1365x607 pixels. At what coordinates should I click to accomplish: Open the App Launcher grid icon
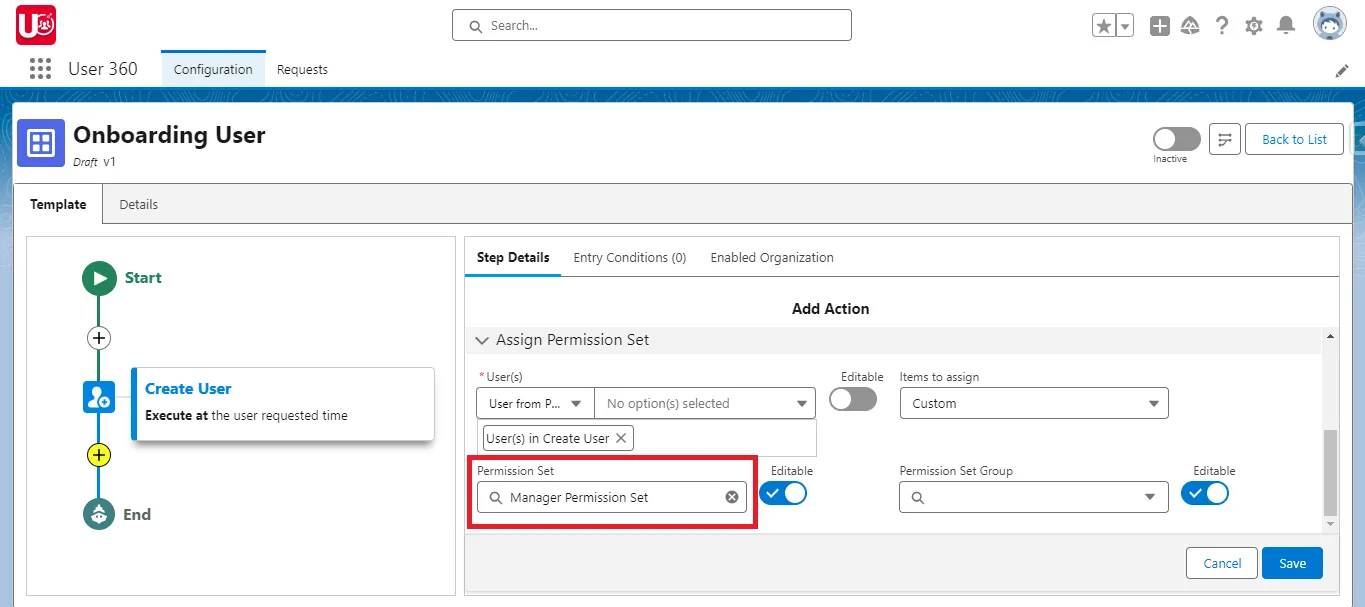point(39,68)
